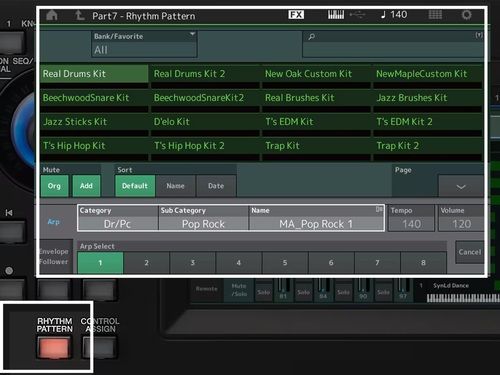The height and width of the screenshot is (375, 500).
Task: Click the Tempo 140 field
Action: 411,218
